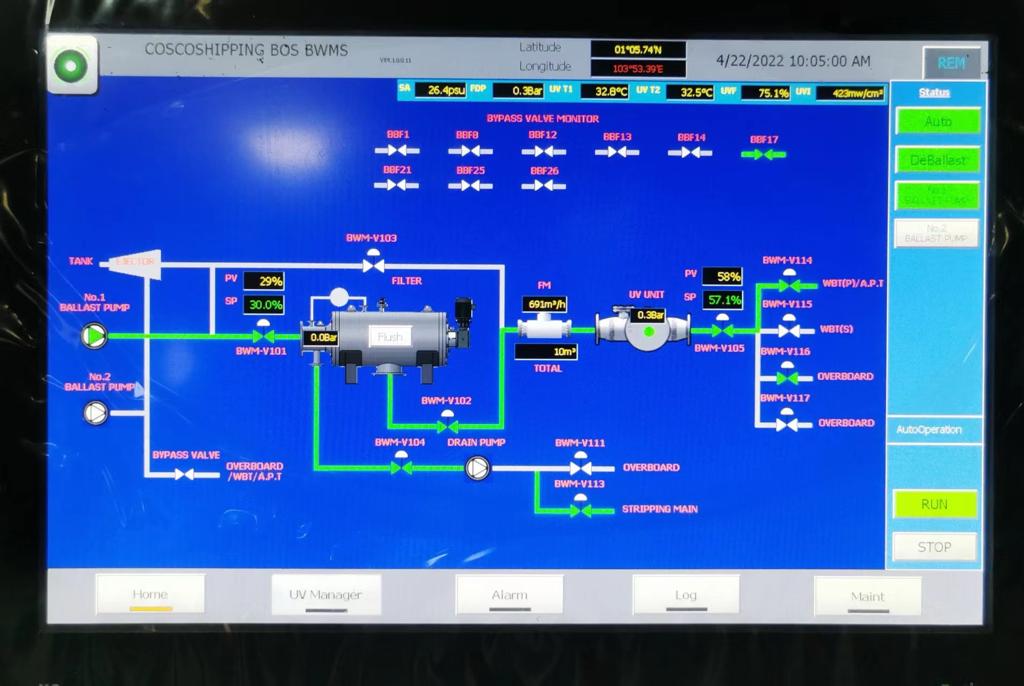Viewport: 1024px width, 686px height.
Task: Click the BBF25 bypass valve icon
Action: coord(470,186)
